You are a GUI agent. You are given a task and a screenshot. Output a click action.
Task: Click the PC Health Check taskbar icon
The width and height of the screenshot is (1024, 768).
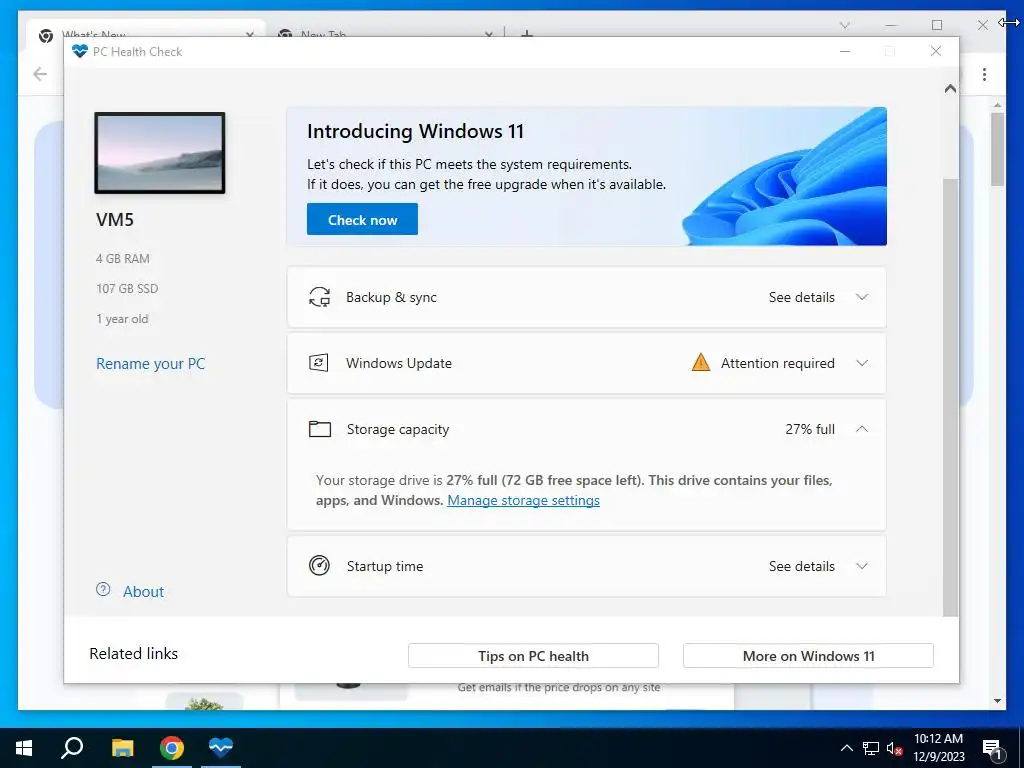point(221,748)
